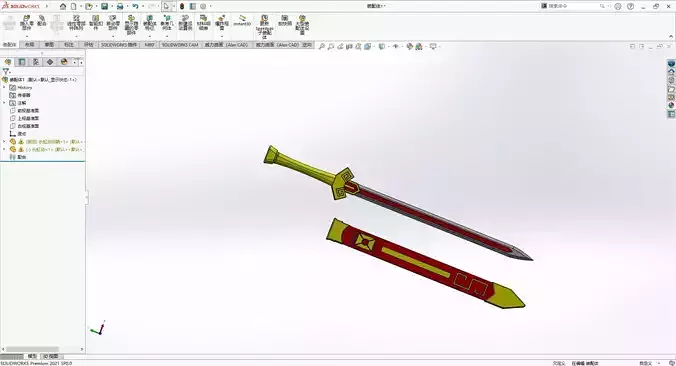676x366 pixels.
Task: Open Reference Geometry tool
Action: 167,23
